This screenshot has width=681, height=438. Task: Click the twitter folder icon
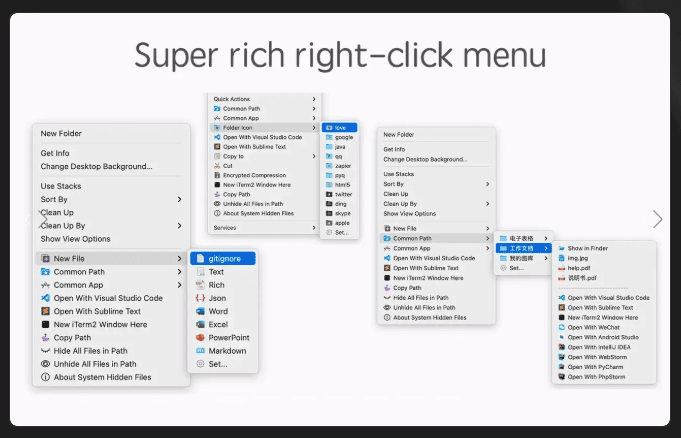[x=329, y=194]
